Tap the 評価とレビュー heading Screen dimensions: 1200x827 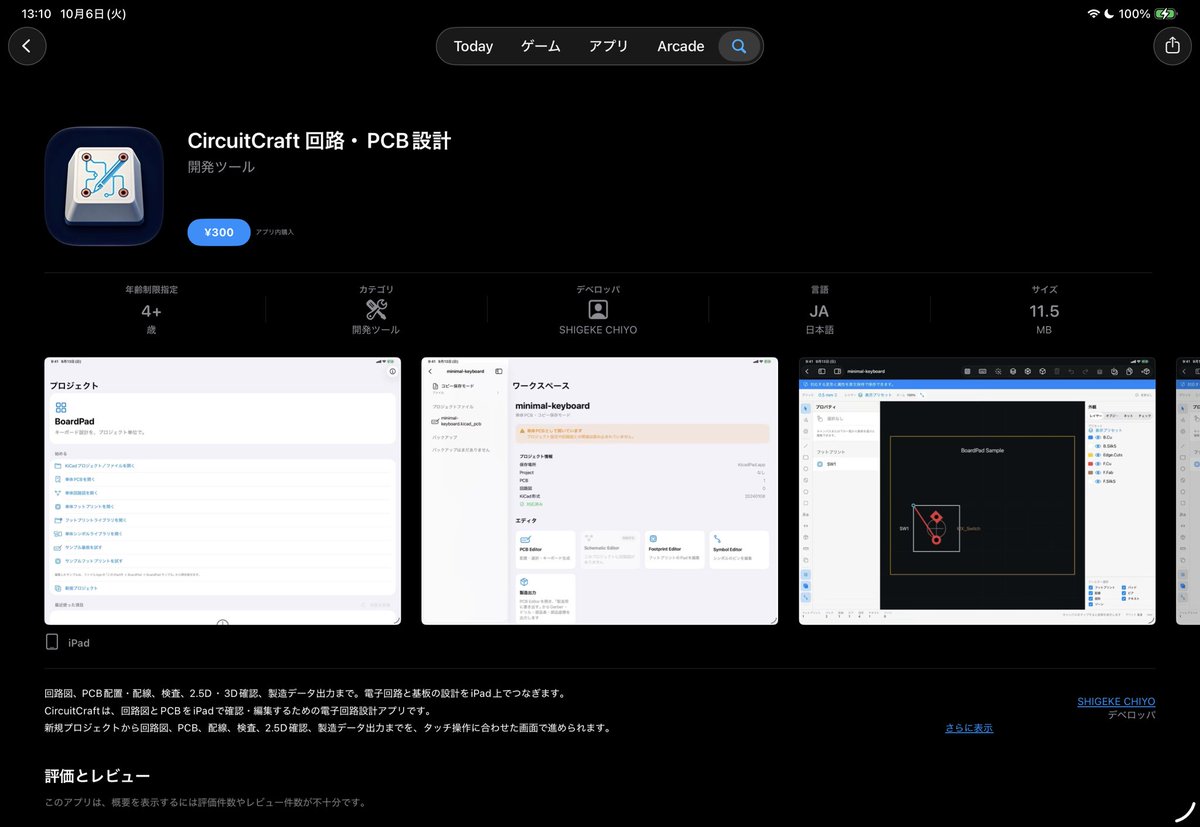click(x=98, y=776)
